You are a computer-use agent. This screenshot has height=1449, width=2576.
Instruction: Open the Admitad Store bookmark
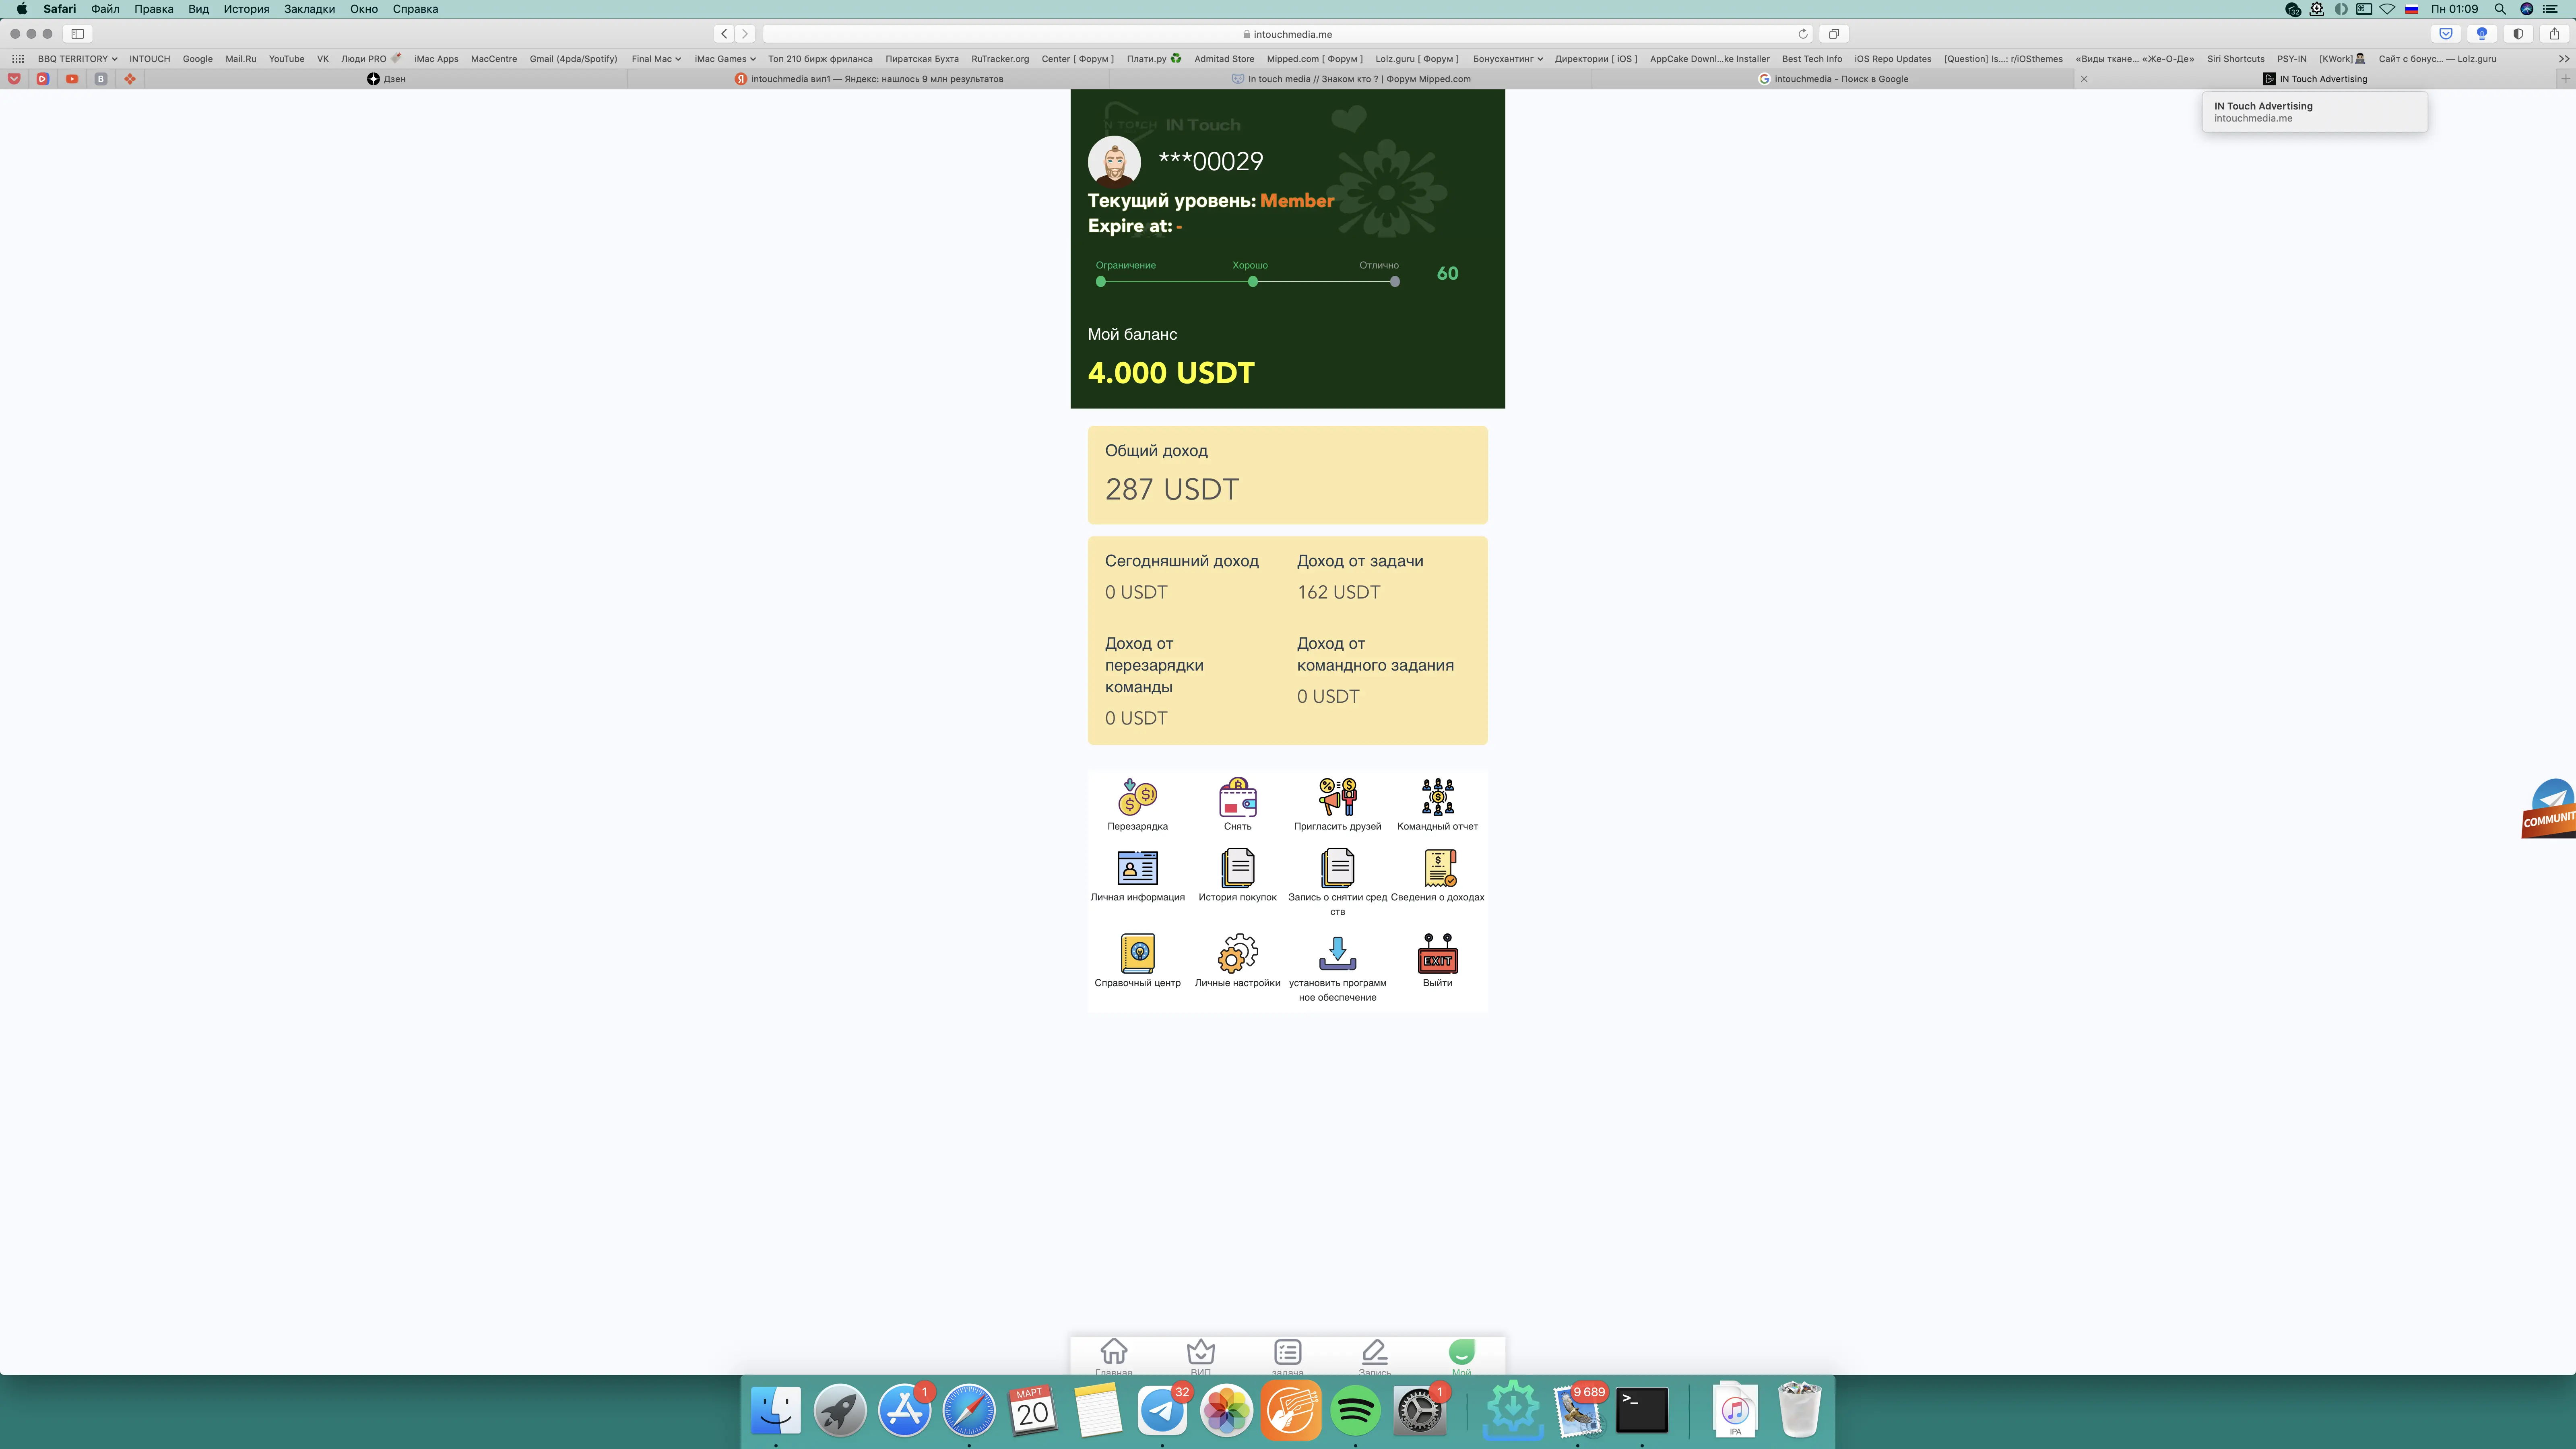(1224, 59)
